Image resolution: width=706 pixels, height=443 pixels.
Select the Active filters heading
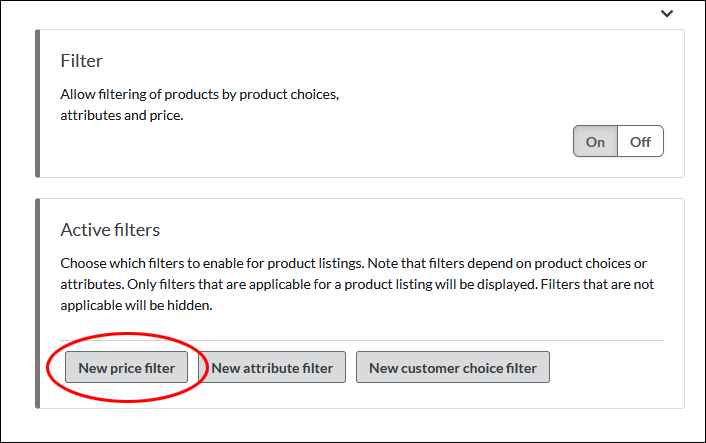110,230
